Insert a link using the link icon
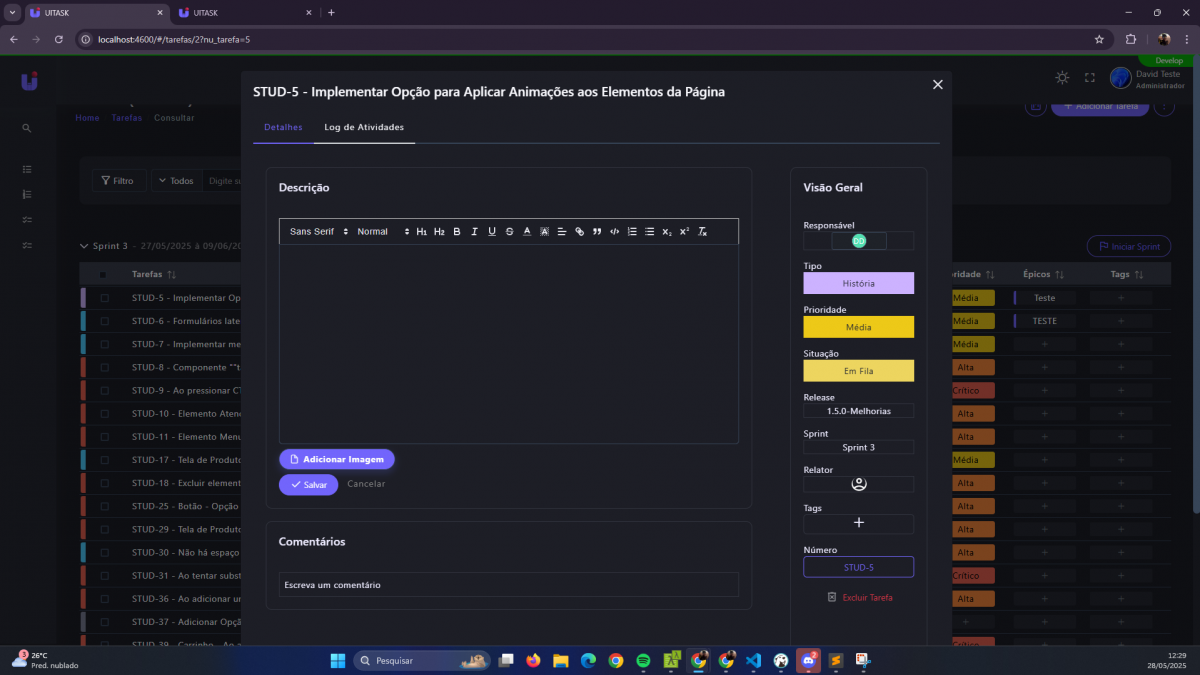This screenshot has height=675, width=1200. pyautogui.click(x=579, y=232)
